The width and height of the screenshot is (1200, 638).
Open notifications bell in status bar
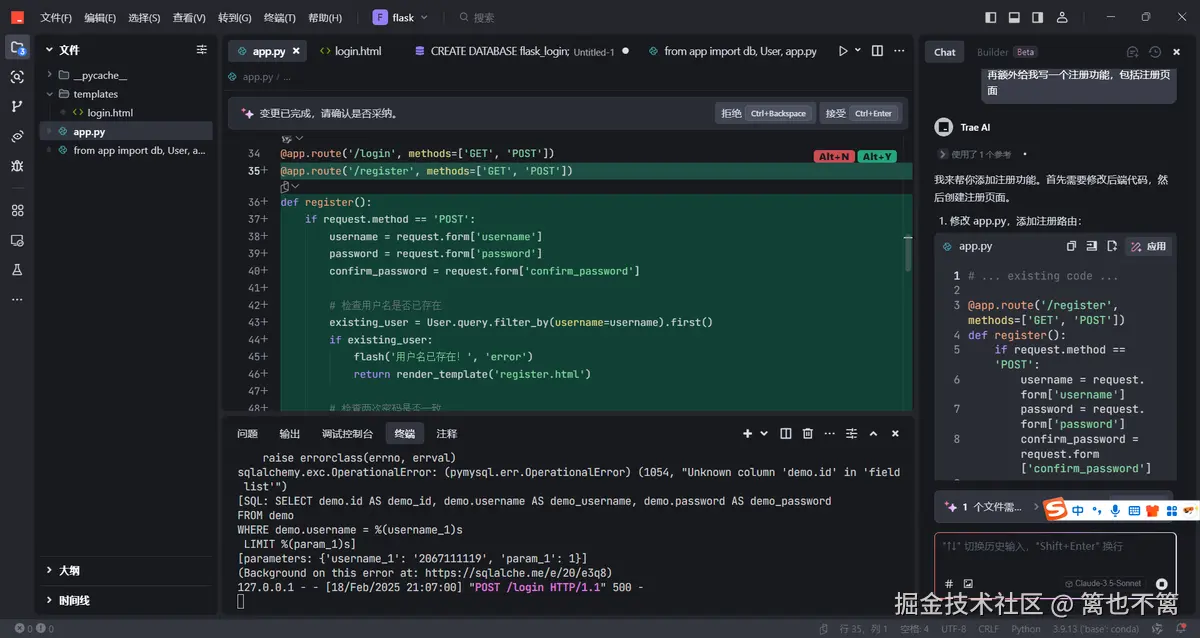(1183, 629)
